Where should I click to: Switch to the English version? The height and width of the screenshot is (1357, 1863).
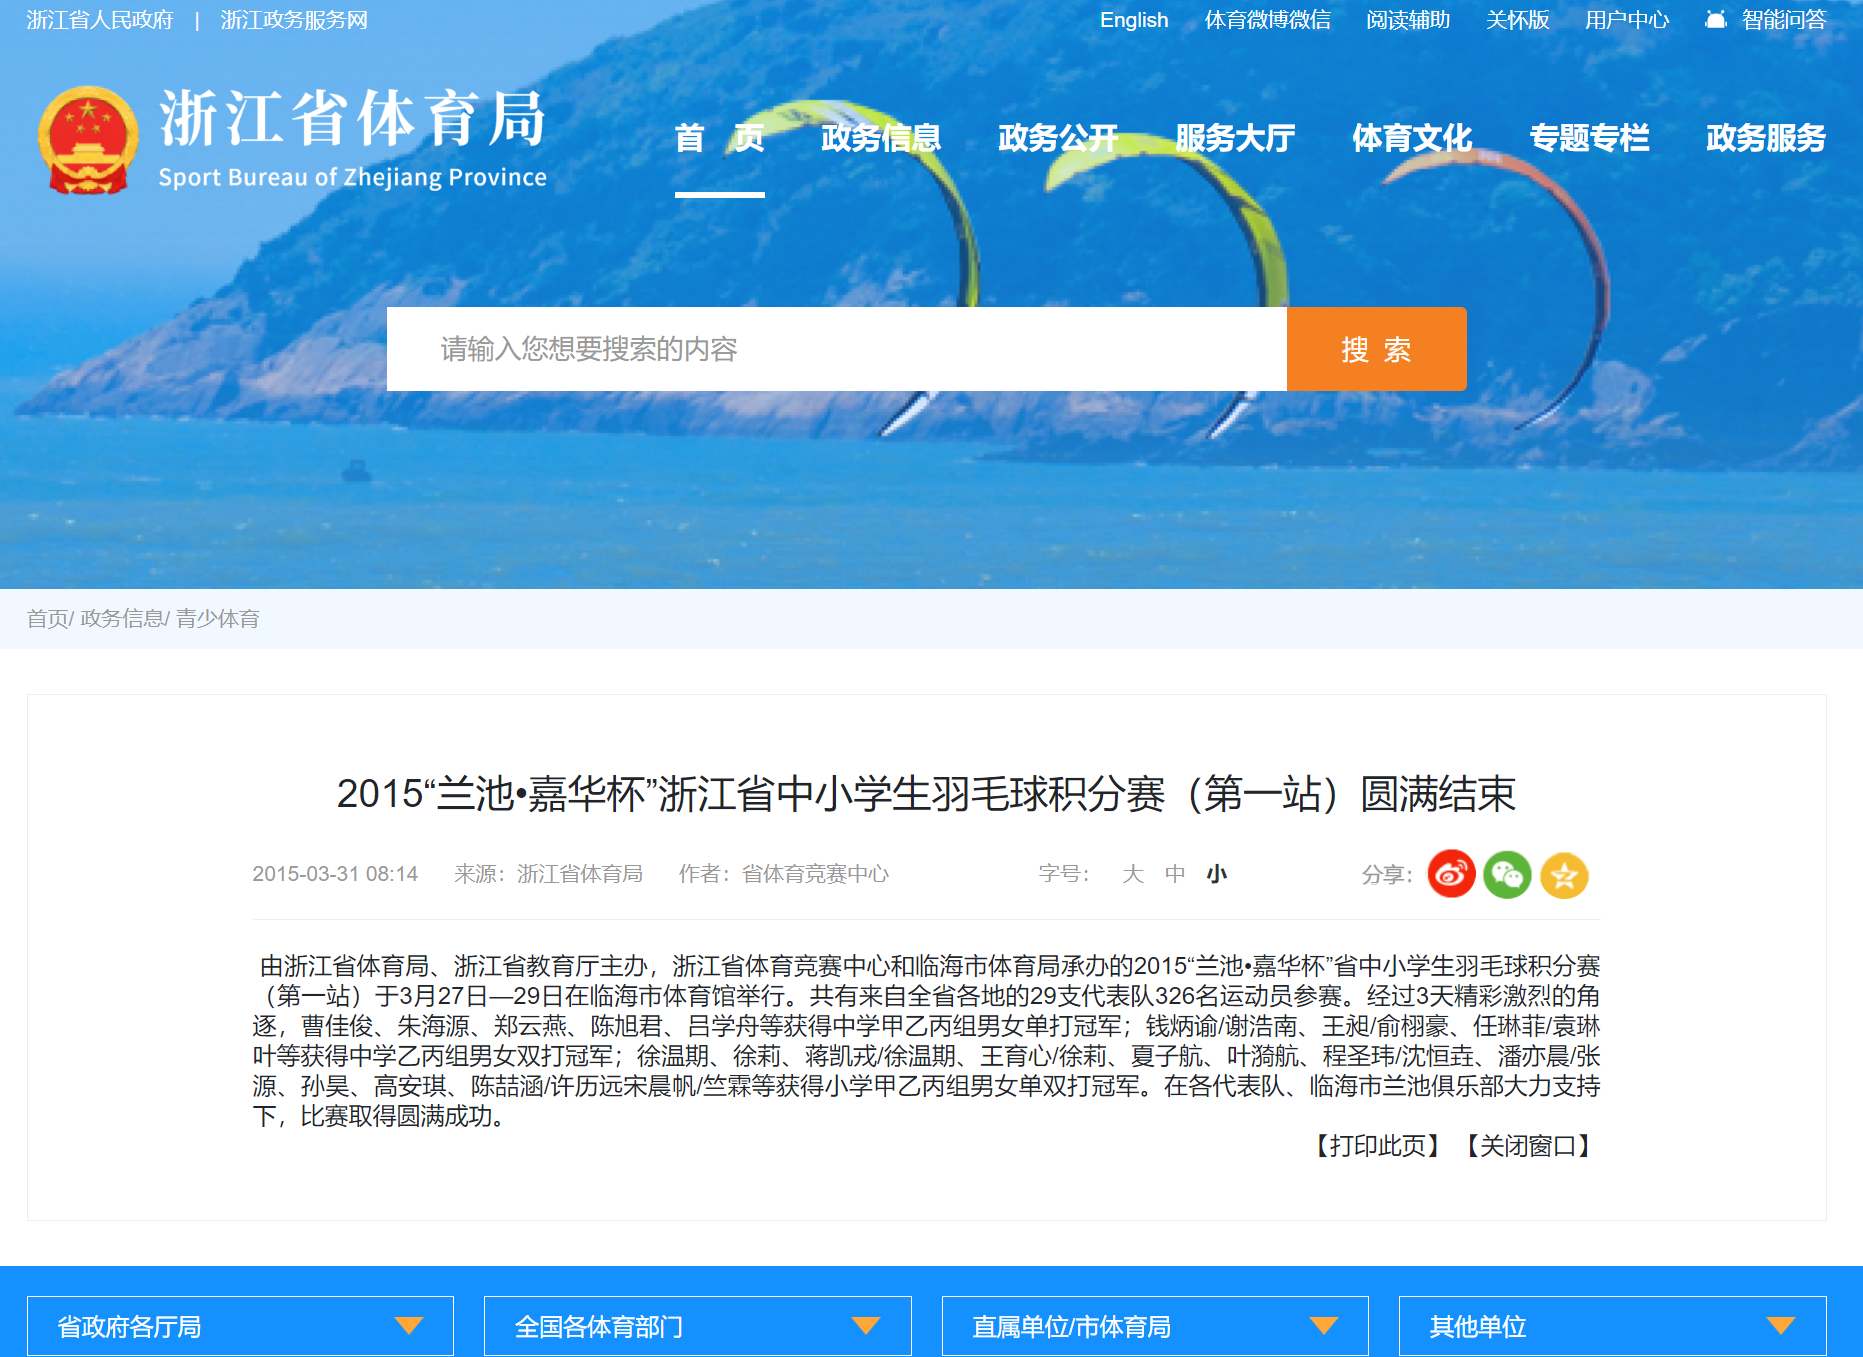click(x=1133, y=20)
